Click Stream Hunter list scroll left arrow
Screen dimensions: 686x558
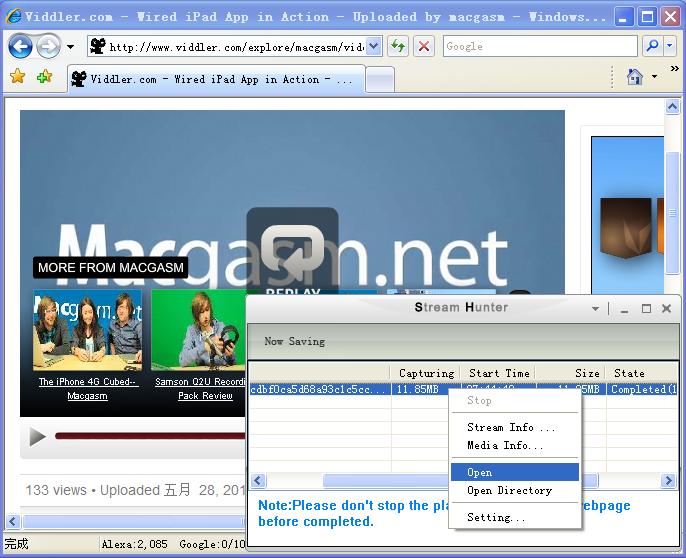pos(258,481)
